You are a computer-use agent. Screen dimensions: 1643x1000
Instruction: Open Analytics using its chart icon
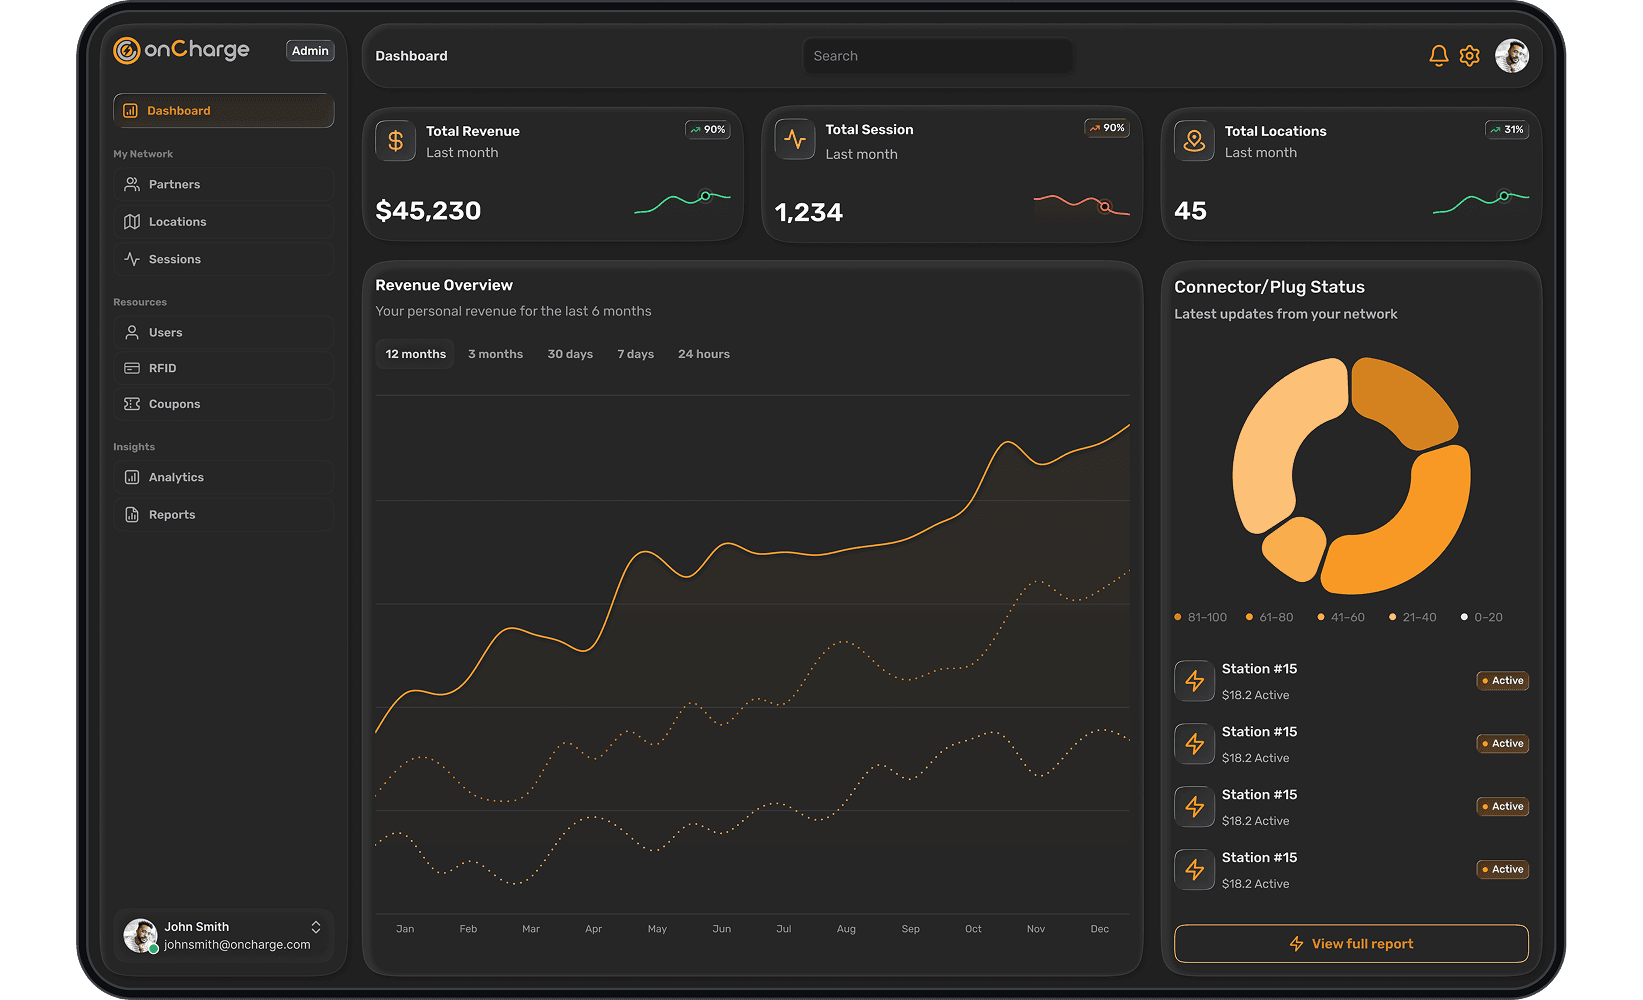[133, 477]
